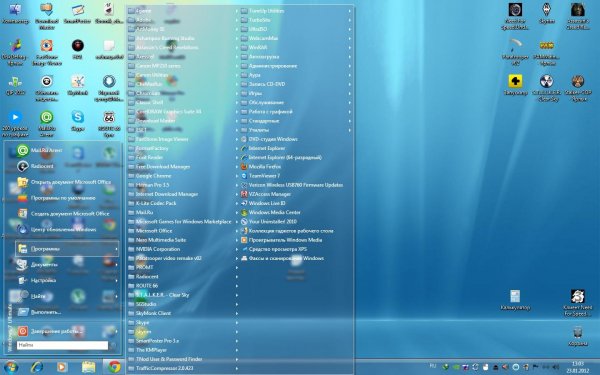The width and height of the screenshot is (600, 375).
Task: Open Windows Media Player taskbar icon
Action: point(62,367)
